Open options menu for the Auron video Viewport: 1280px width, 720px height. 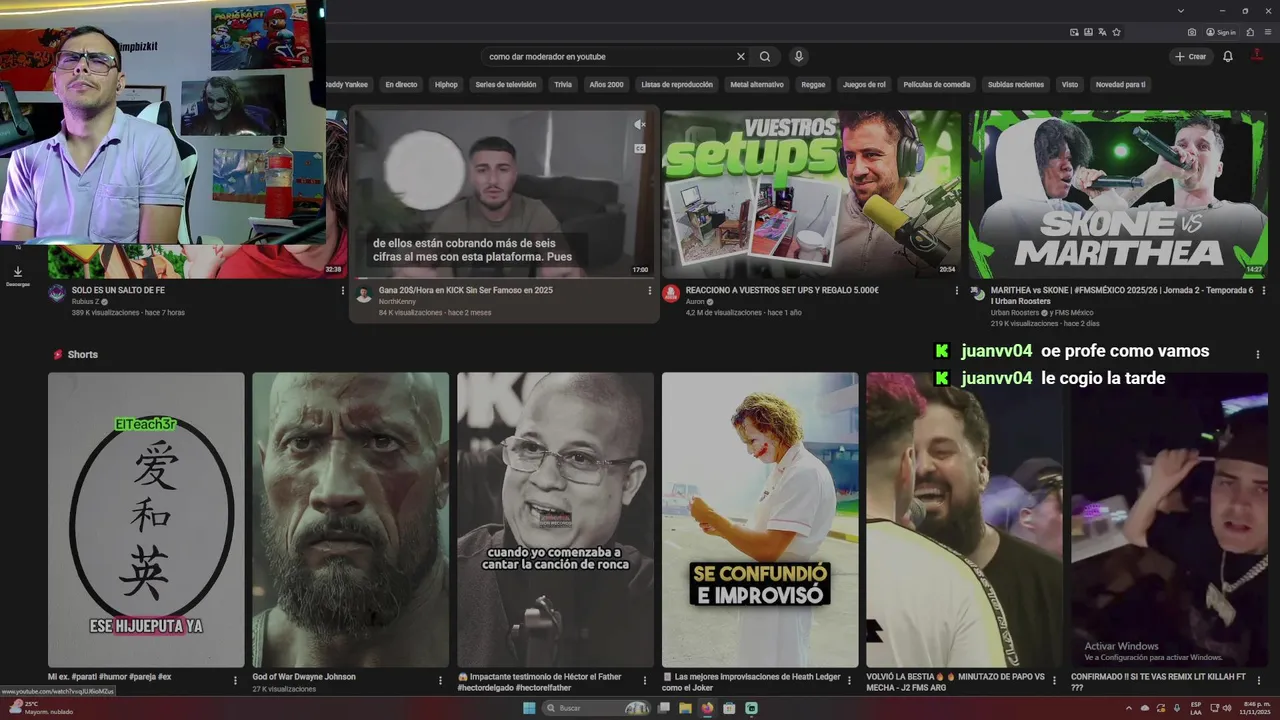[x=957, y=291]
